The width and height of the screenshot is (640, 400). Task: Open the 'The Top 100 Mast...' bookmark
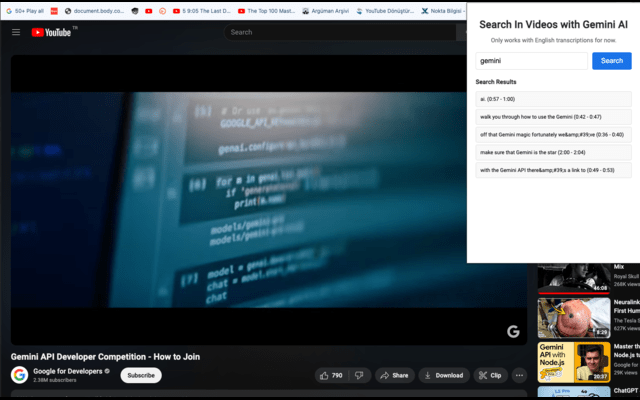pyautogui.click(x=267, y=11)
